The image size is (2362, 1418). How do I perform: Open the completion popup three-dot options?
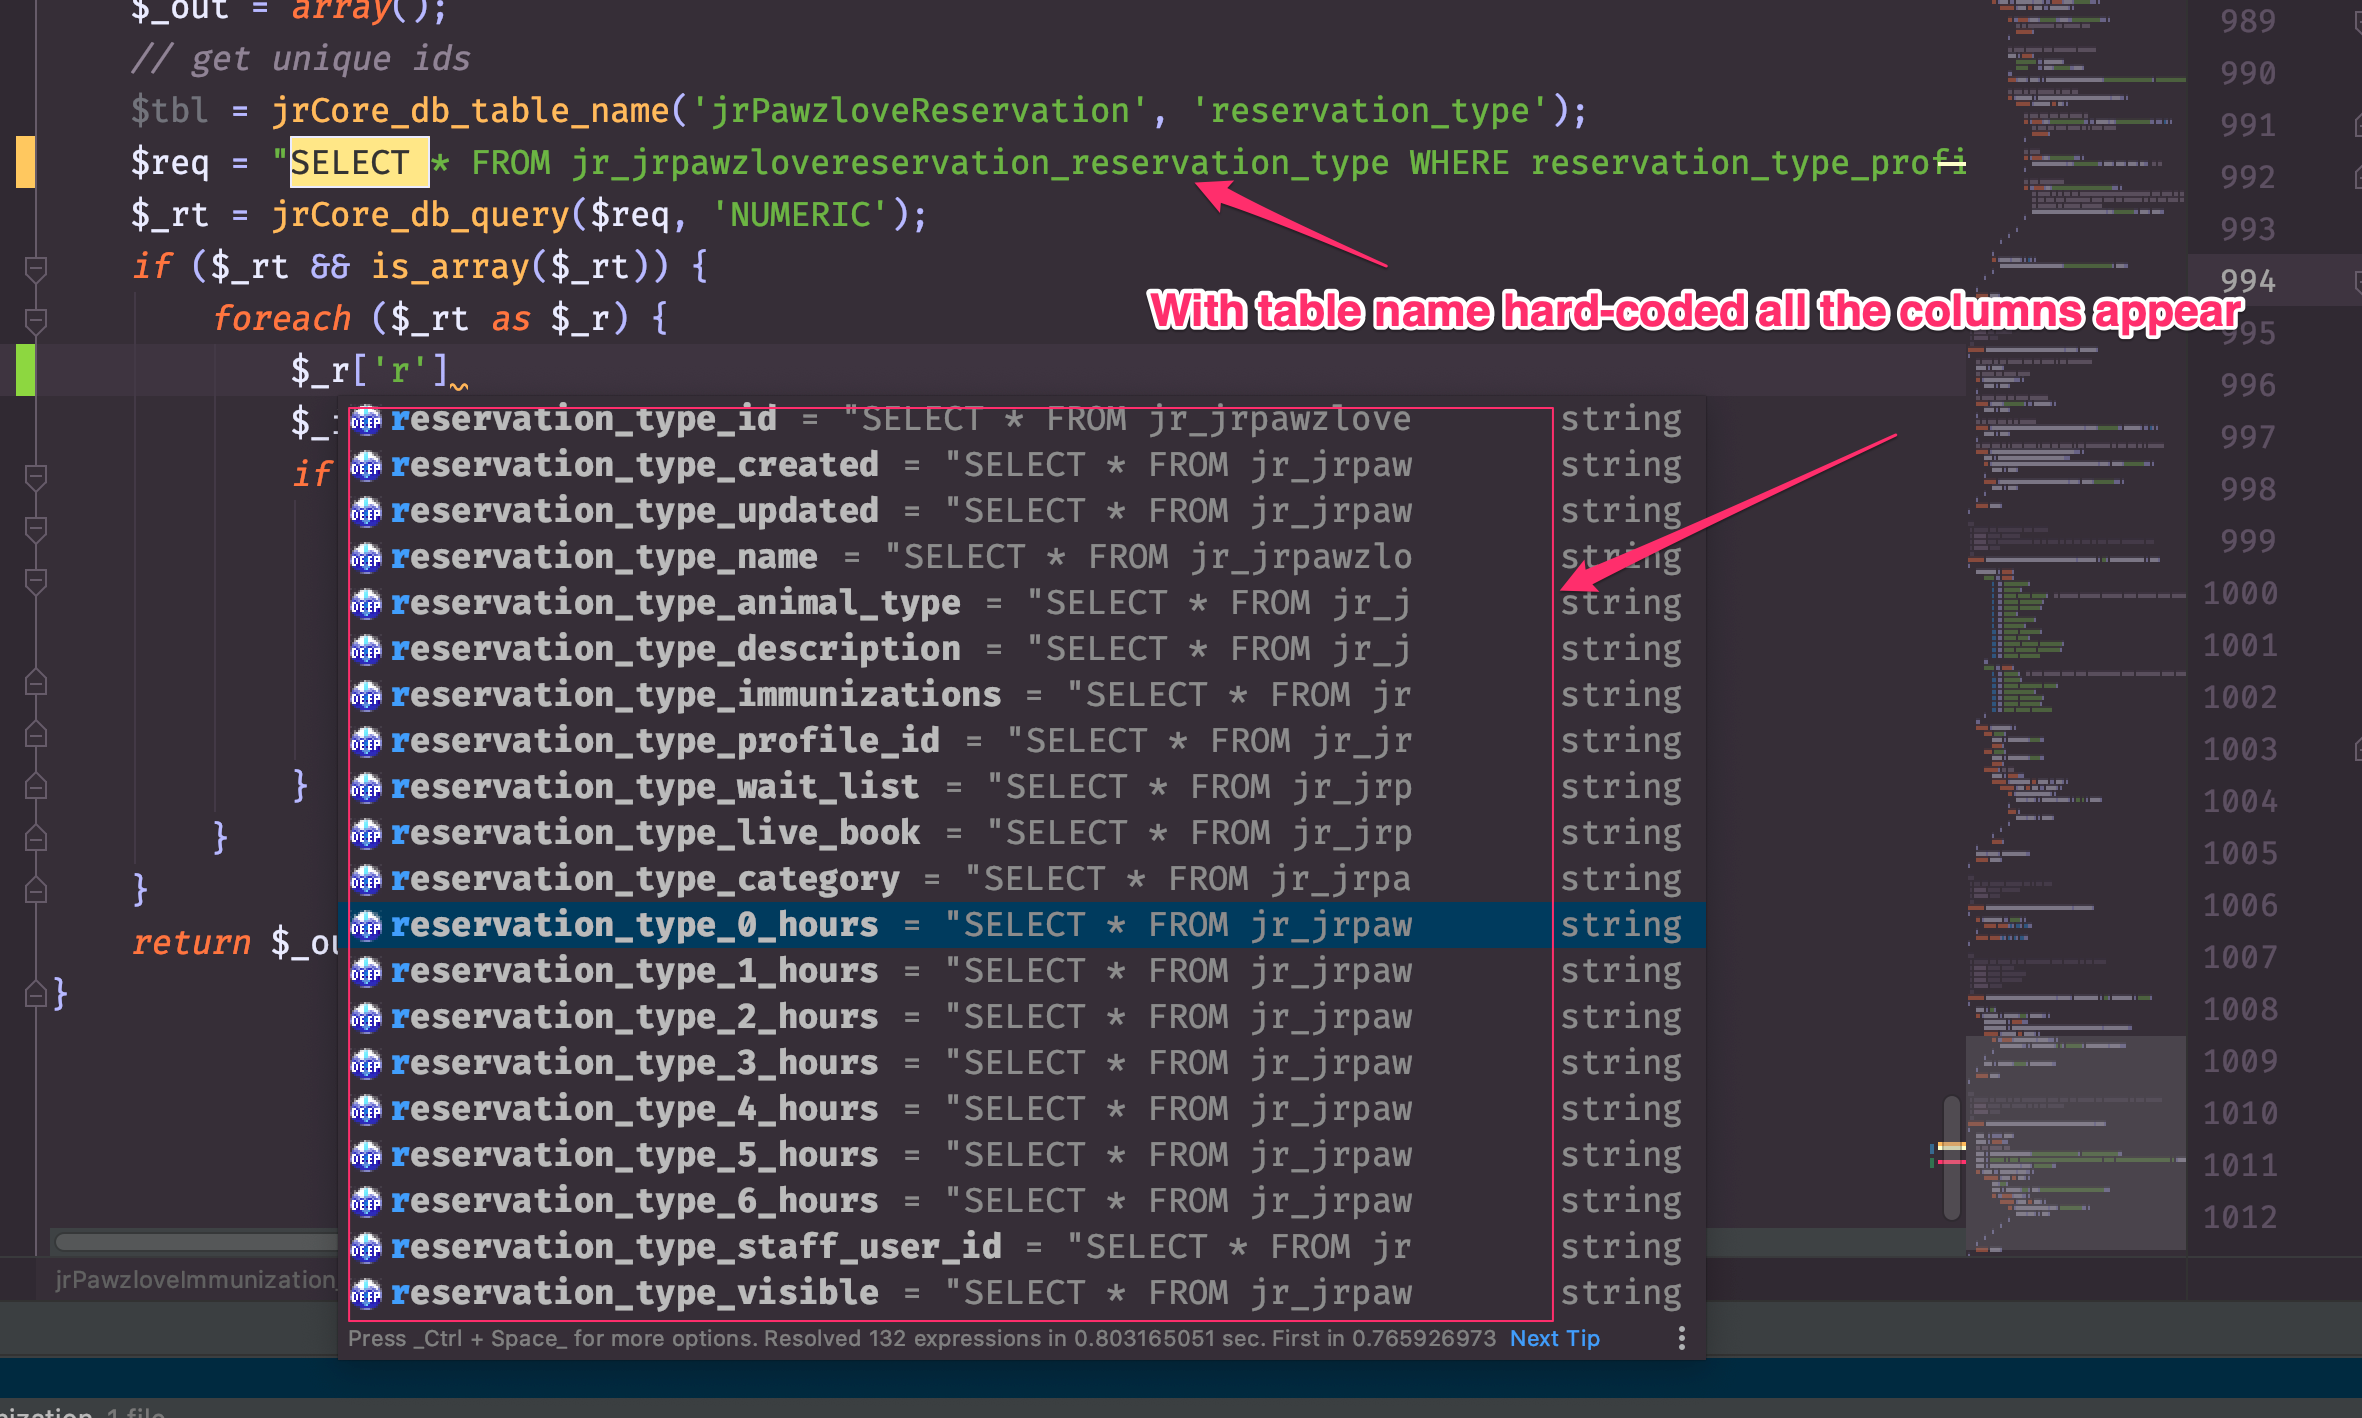[1681, 1338]
